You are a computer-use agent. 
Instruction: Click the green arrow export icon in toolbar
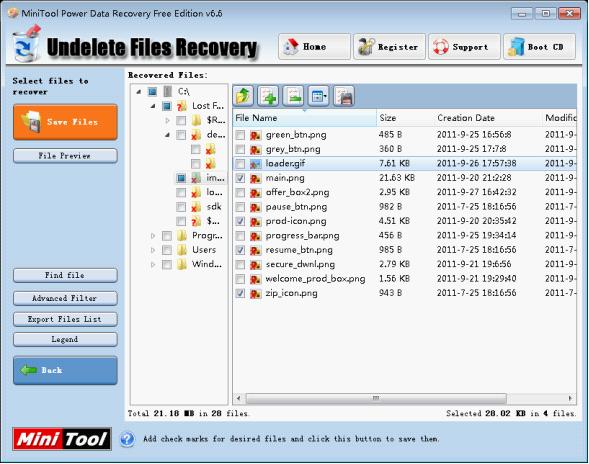293,96
